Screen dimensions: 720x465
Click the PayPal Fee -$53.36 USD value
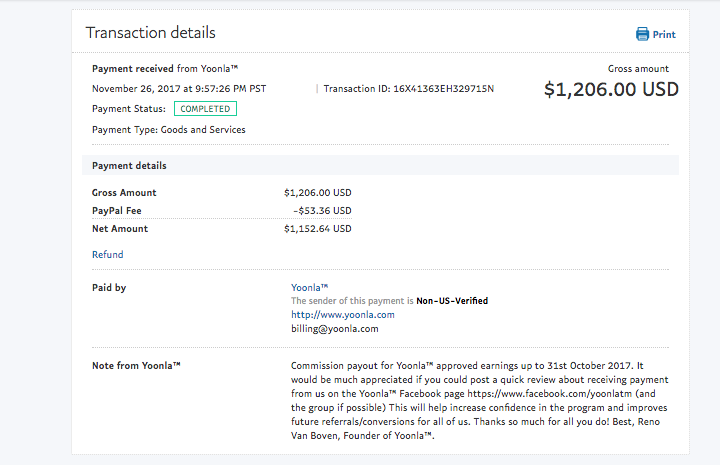322,211
